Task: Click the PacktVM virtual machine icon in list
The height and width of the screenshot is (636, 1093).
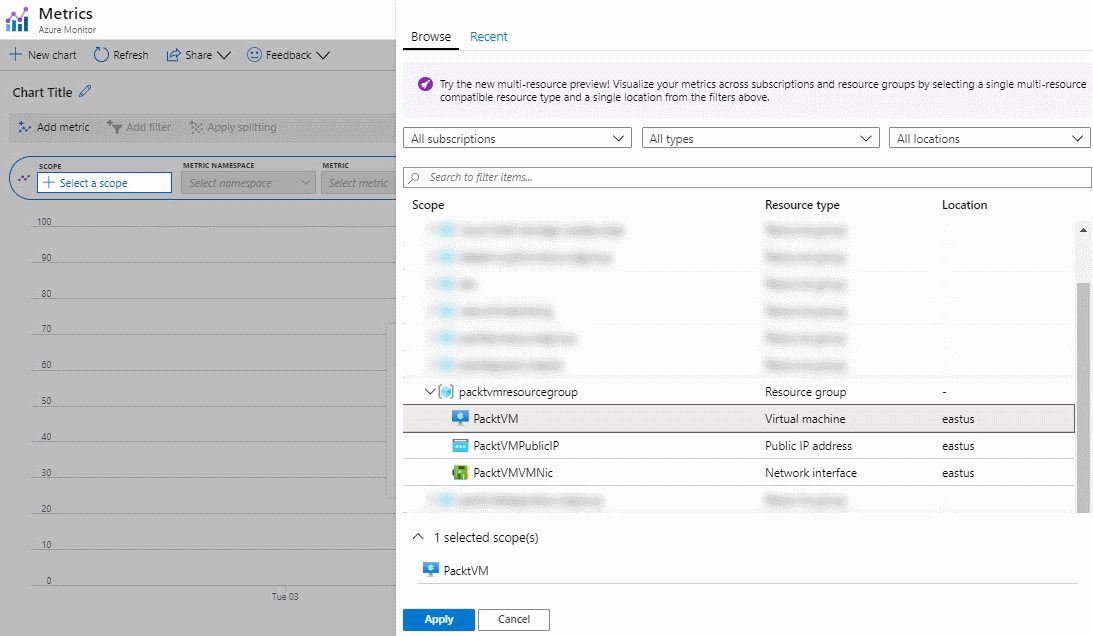Action: click(x=460, y=418)
